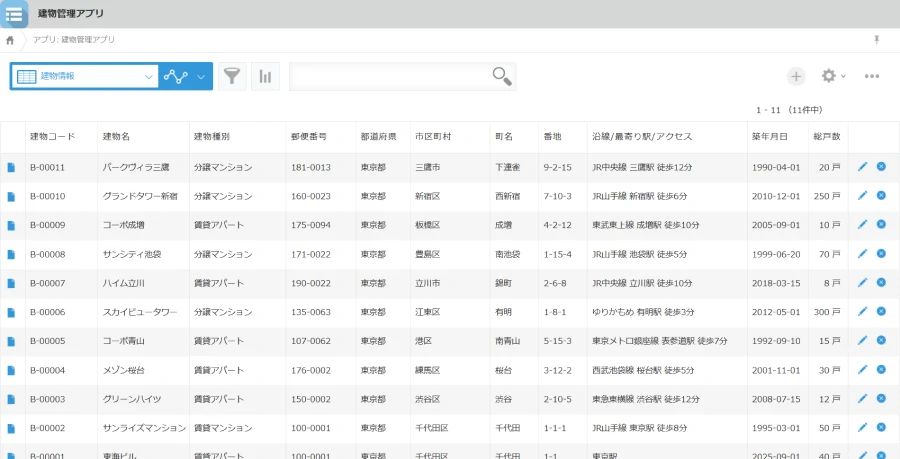This screenshot has height=459, width=900.
Task: Edit the ハイム立川 record with pencil
Action: (862, 282)
